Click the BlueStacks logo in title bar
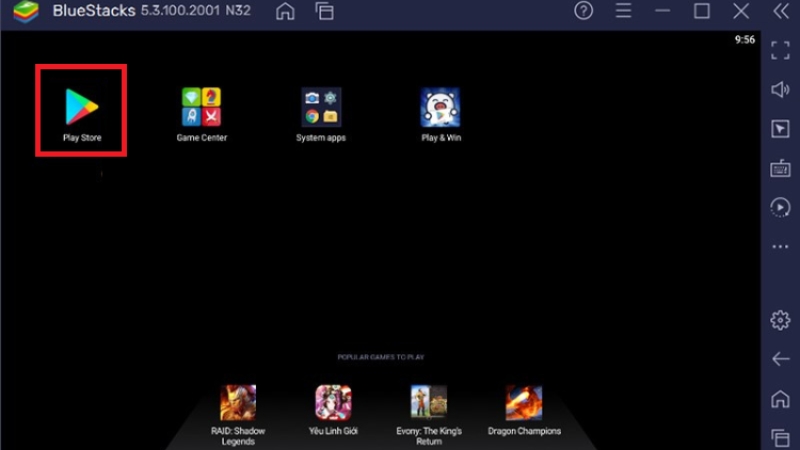 [x=26, y=11]
